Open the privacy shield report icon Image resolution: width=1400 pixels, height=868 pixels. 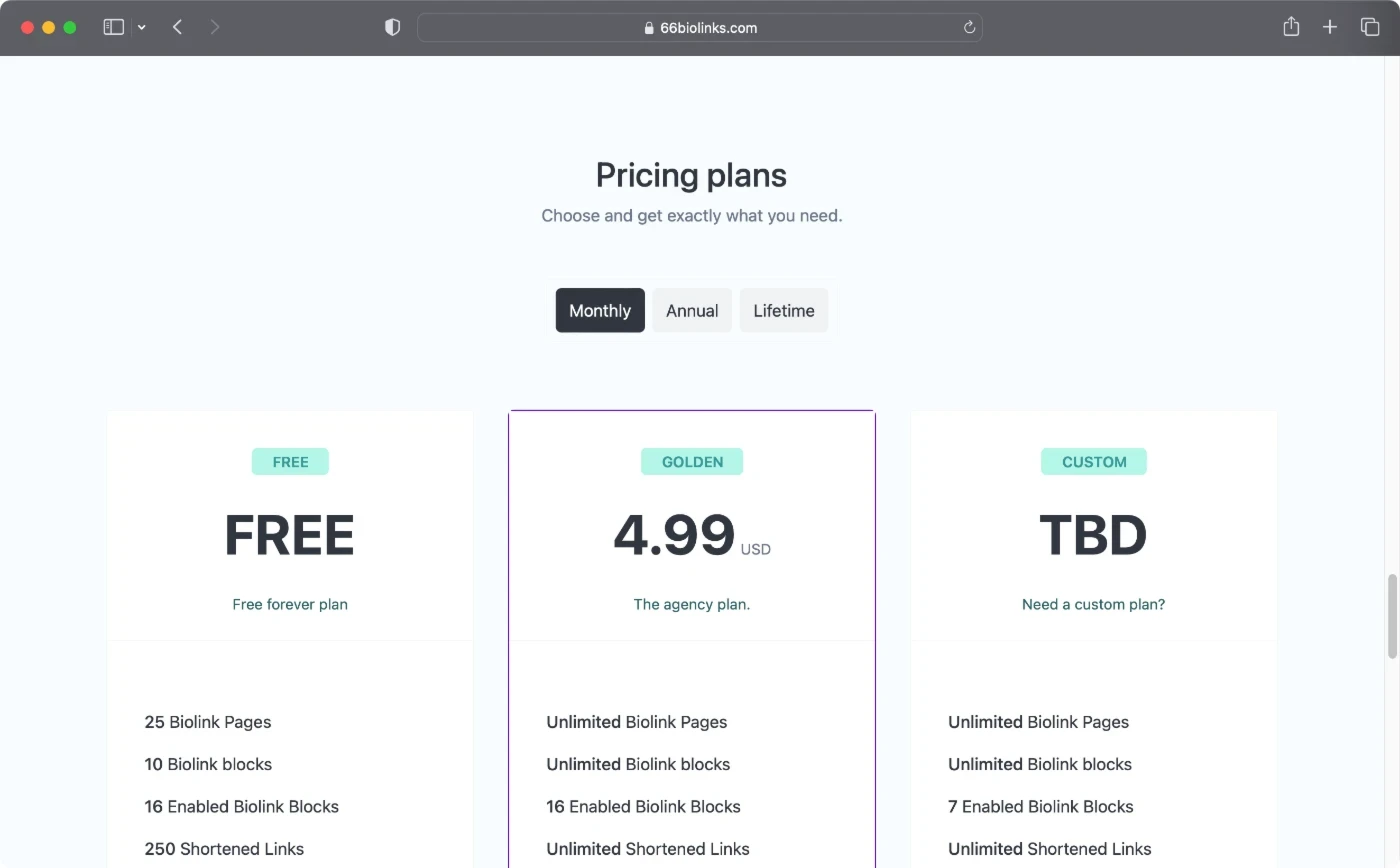coord(392,27)
